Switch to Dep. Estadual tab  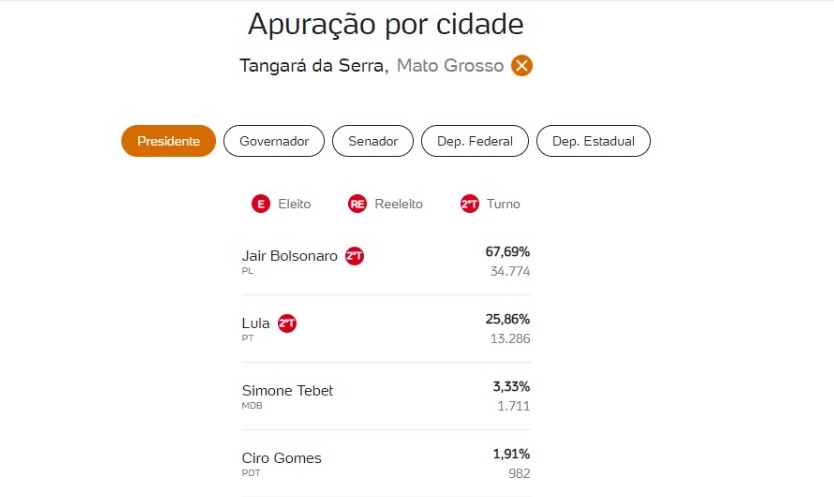593,141
